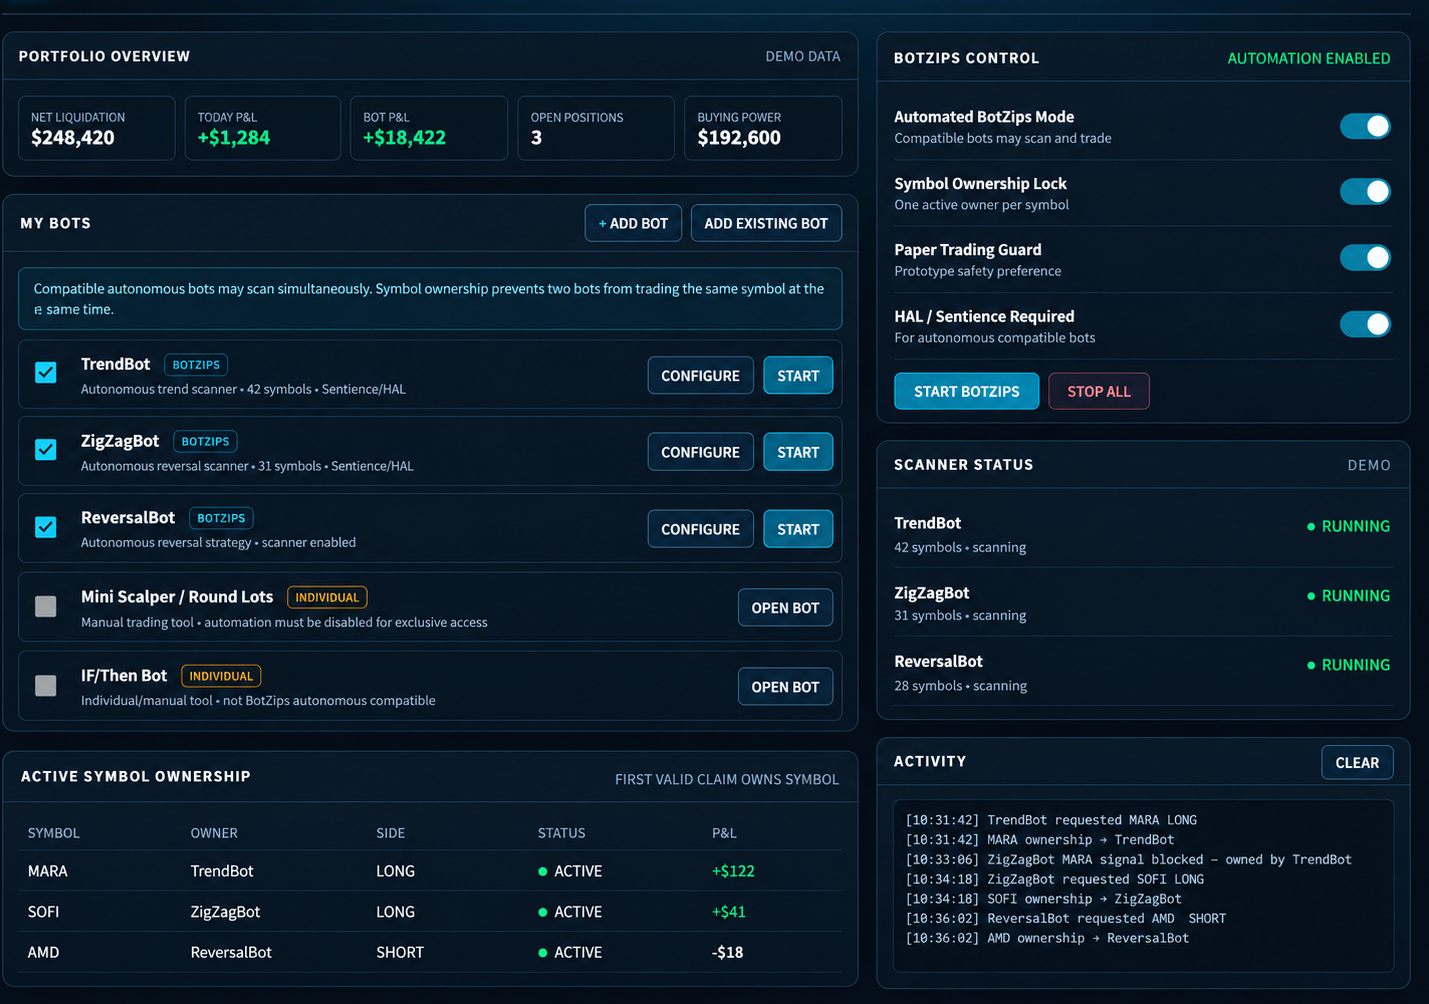1429x1004 pixels.
Task: Click the SHORT side cell for AMD
Action: (x=400, y=952)
